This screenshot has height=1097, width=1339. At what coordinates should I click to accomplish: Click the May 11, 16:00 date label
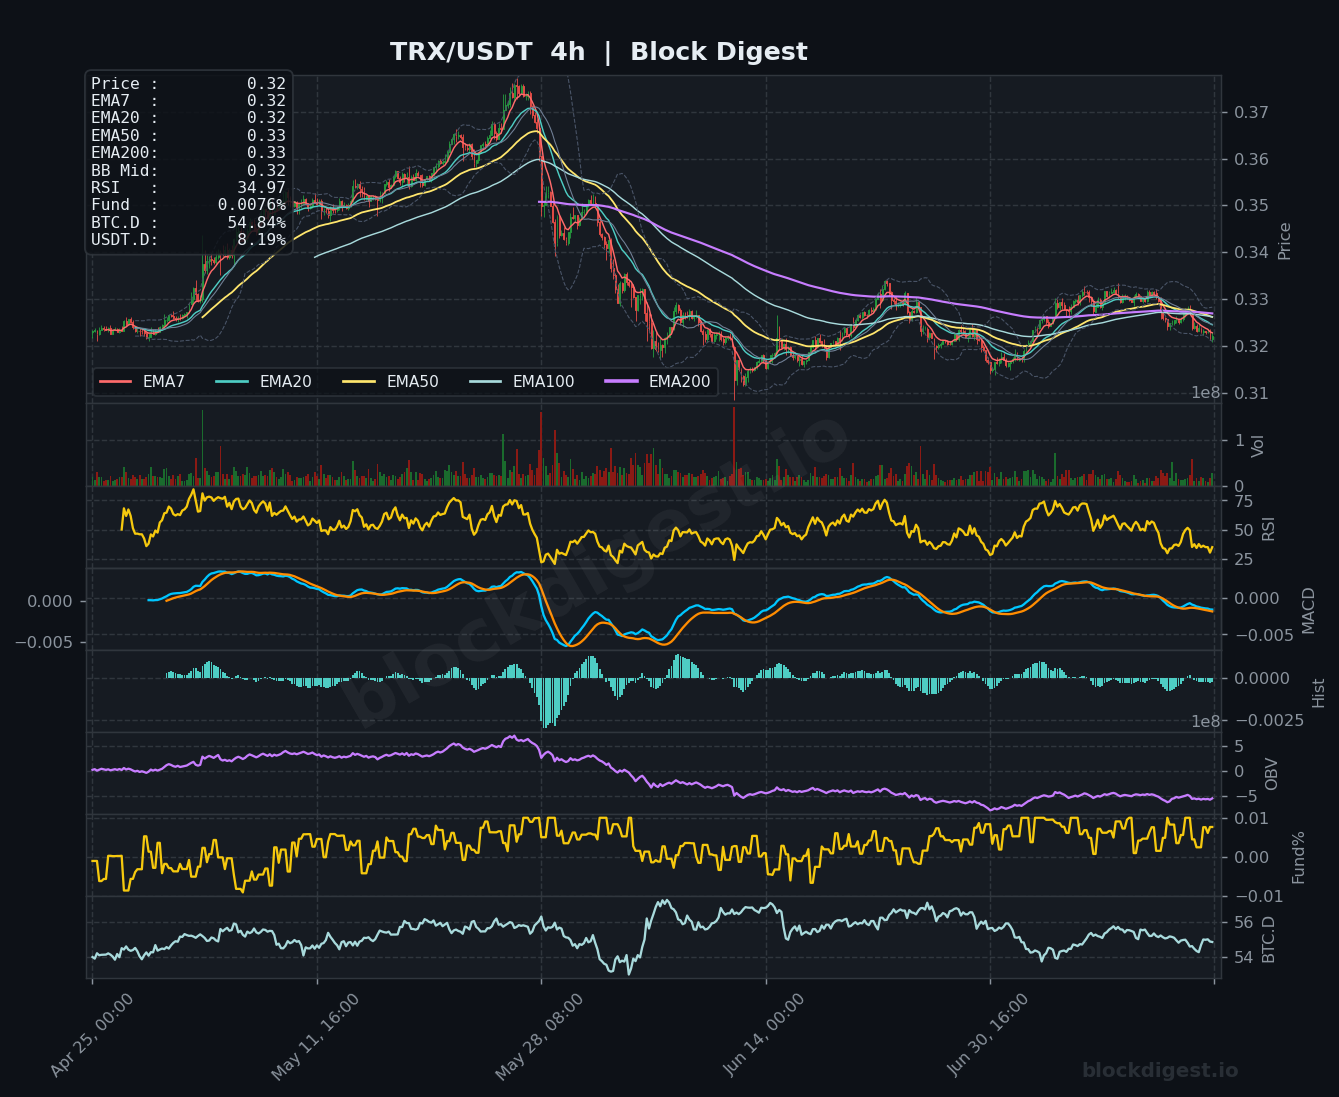click(315, 1036)
